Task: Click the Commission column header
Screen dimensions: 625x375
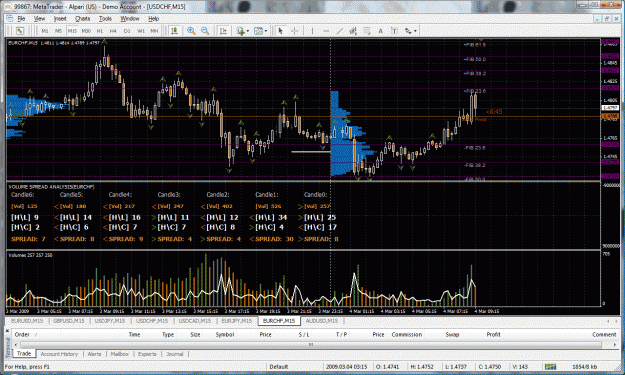Action: (407, 334)
